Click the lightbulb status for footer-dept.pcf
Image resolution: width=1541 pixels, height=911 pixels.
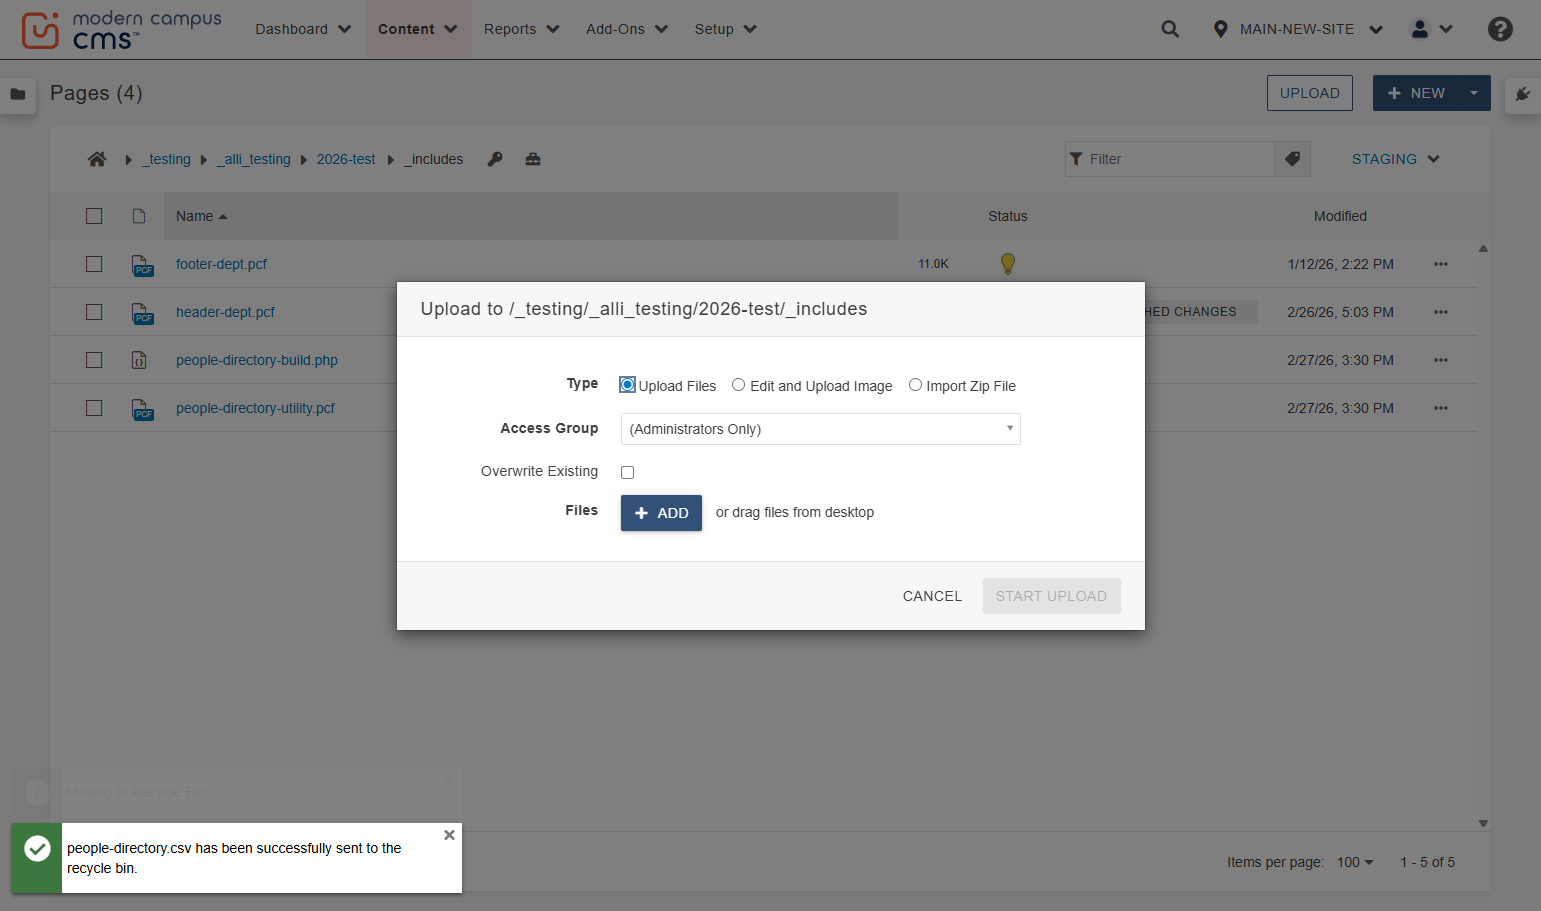pyautogui.click(x=1008, y=264)
